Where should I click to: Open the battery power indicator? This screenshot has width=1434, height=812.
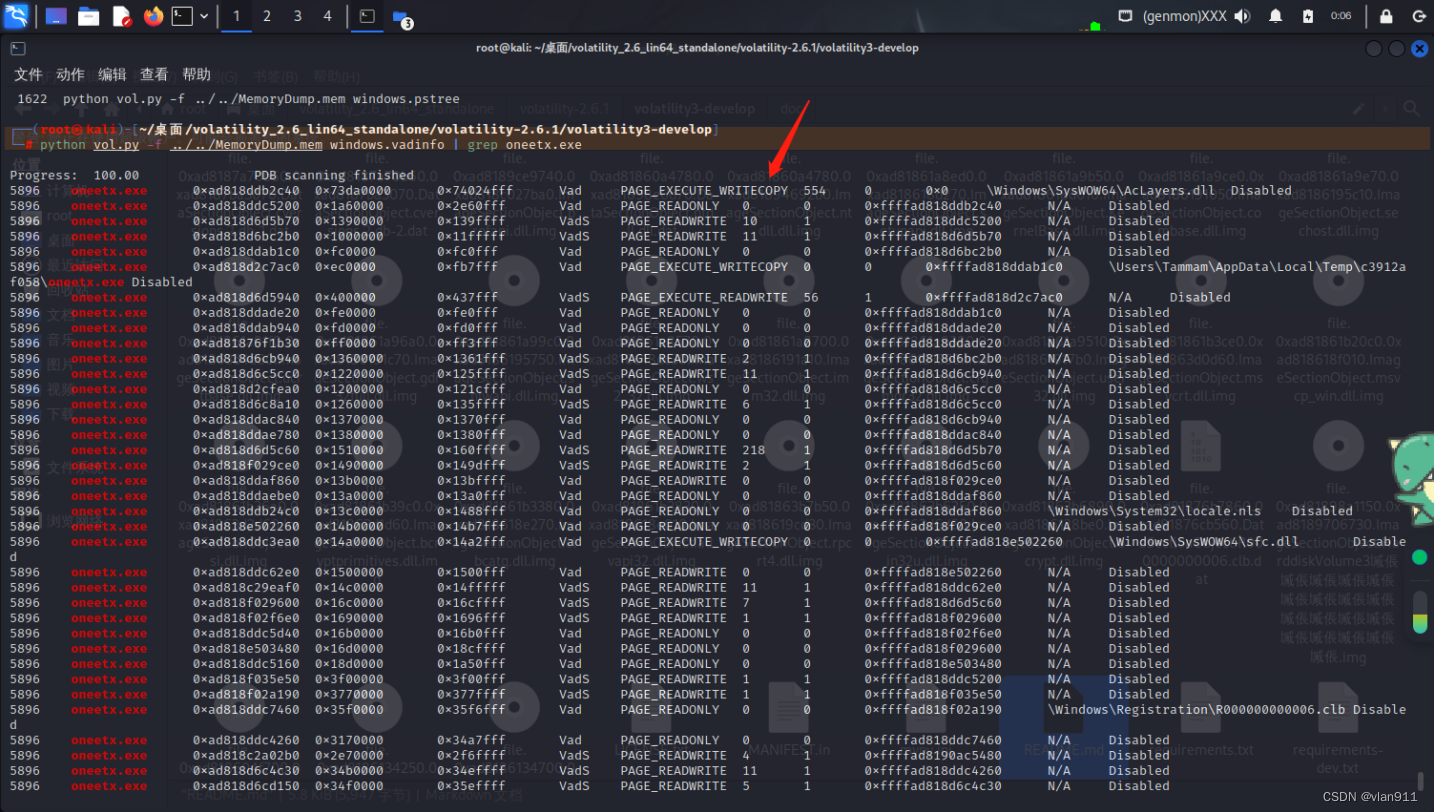pos(1308,16)
